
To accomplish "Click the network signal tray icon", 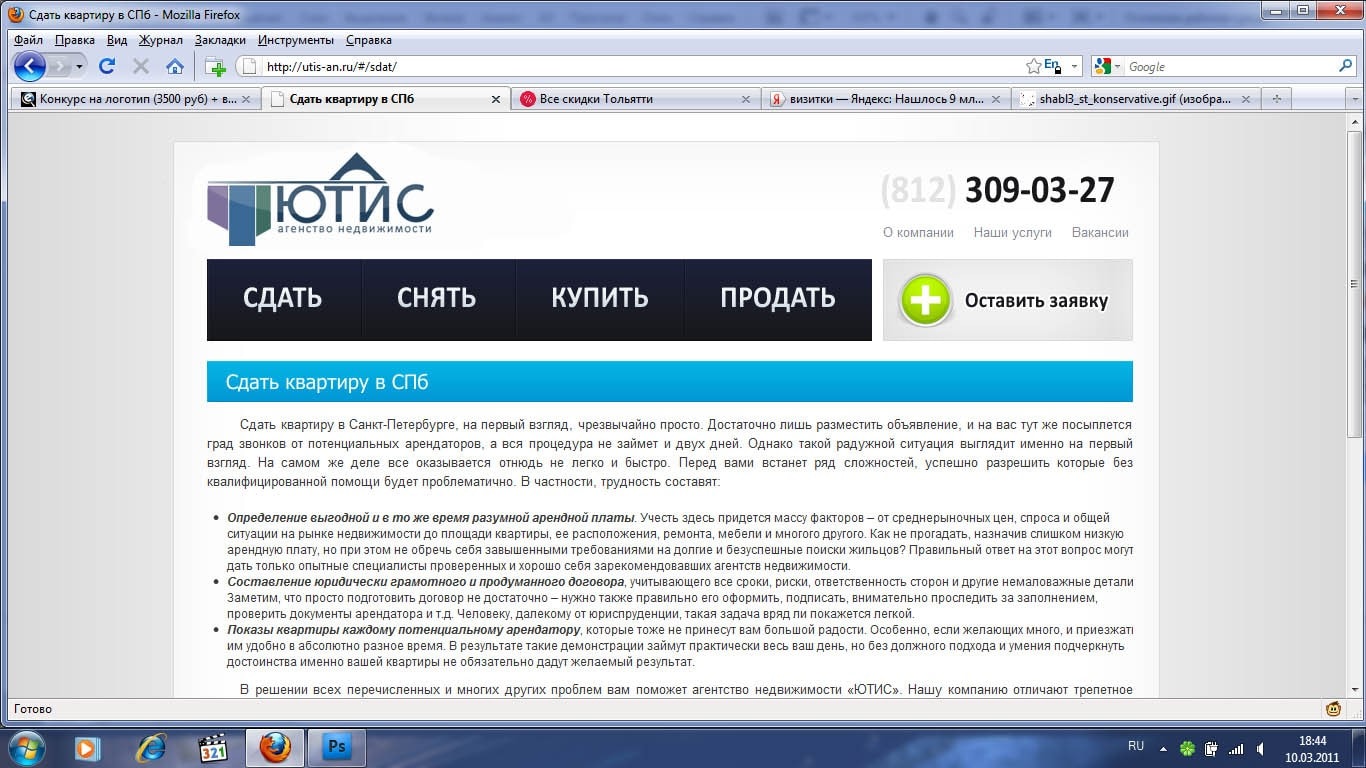I will pos(1237,748).
